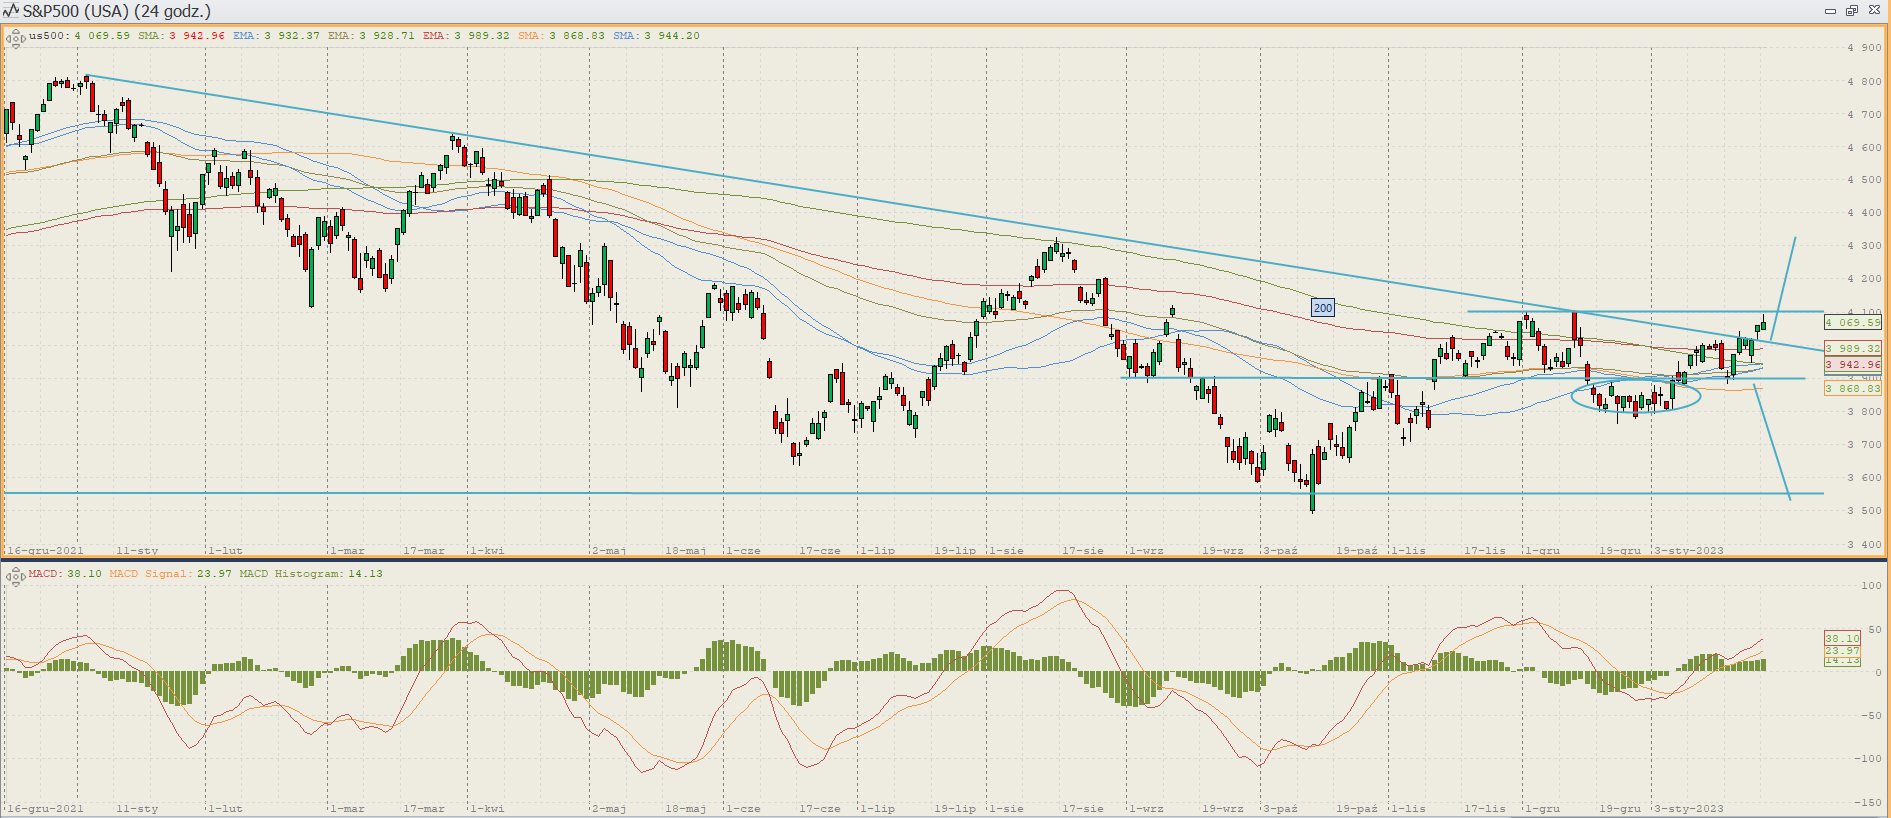This screenshot has height=818, width=1891.
Task: Select the blue "200" label on the chart
Action: tap(1322, 308)
